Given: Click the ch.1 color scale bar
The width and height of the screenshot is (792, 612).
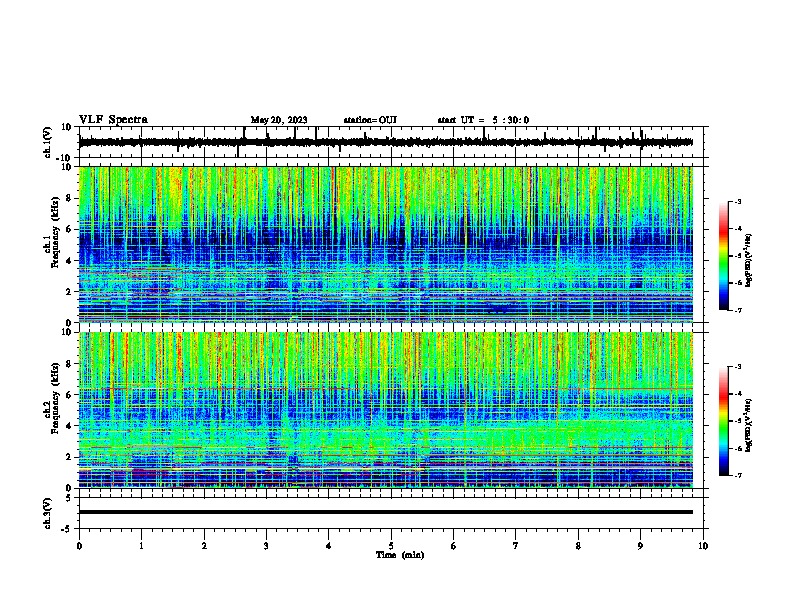Looking at the screenshot, I should click(724, 256).
